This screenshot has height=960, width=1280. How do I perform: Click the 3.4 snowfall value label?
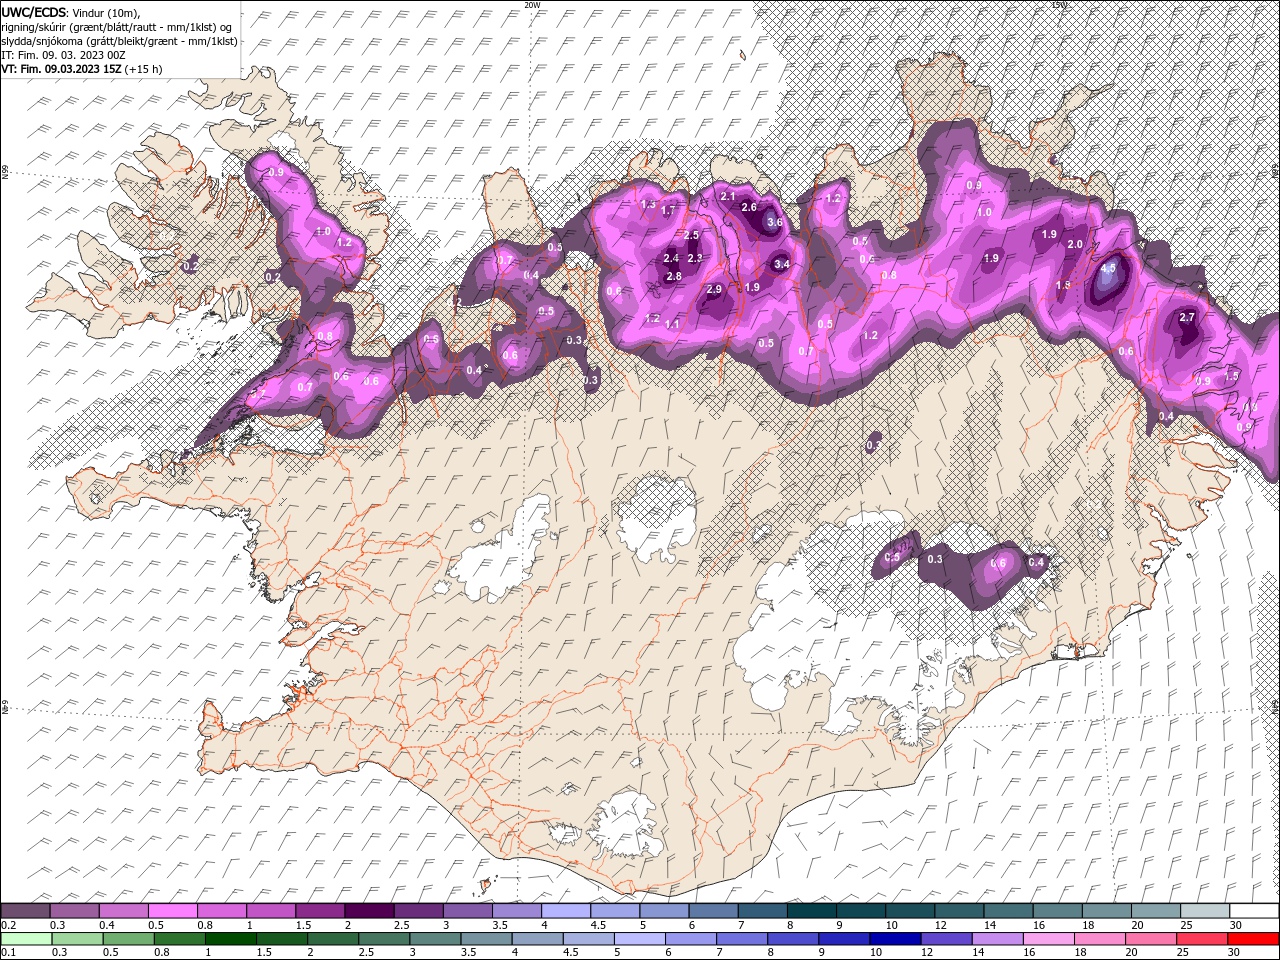pos(782,264)
